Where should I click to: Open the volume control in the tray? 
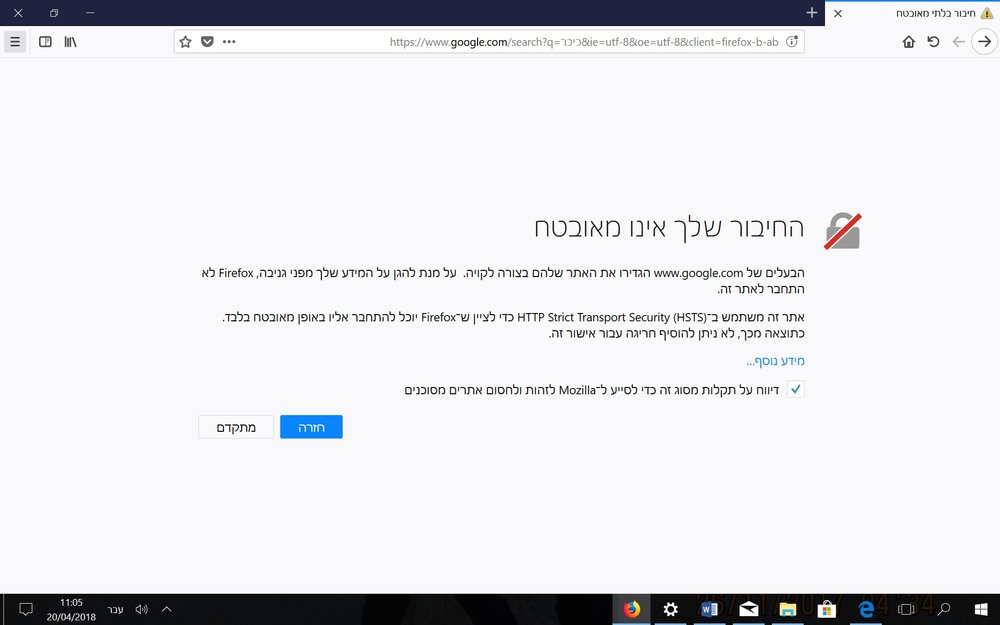click(x=142, y=610)
